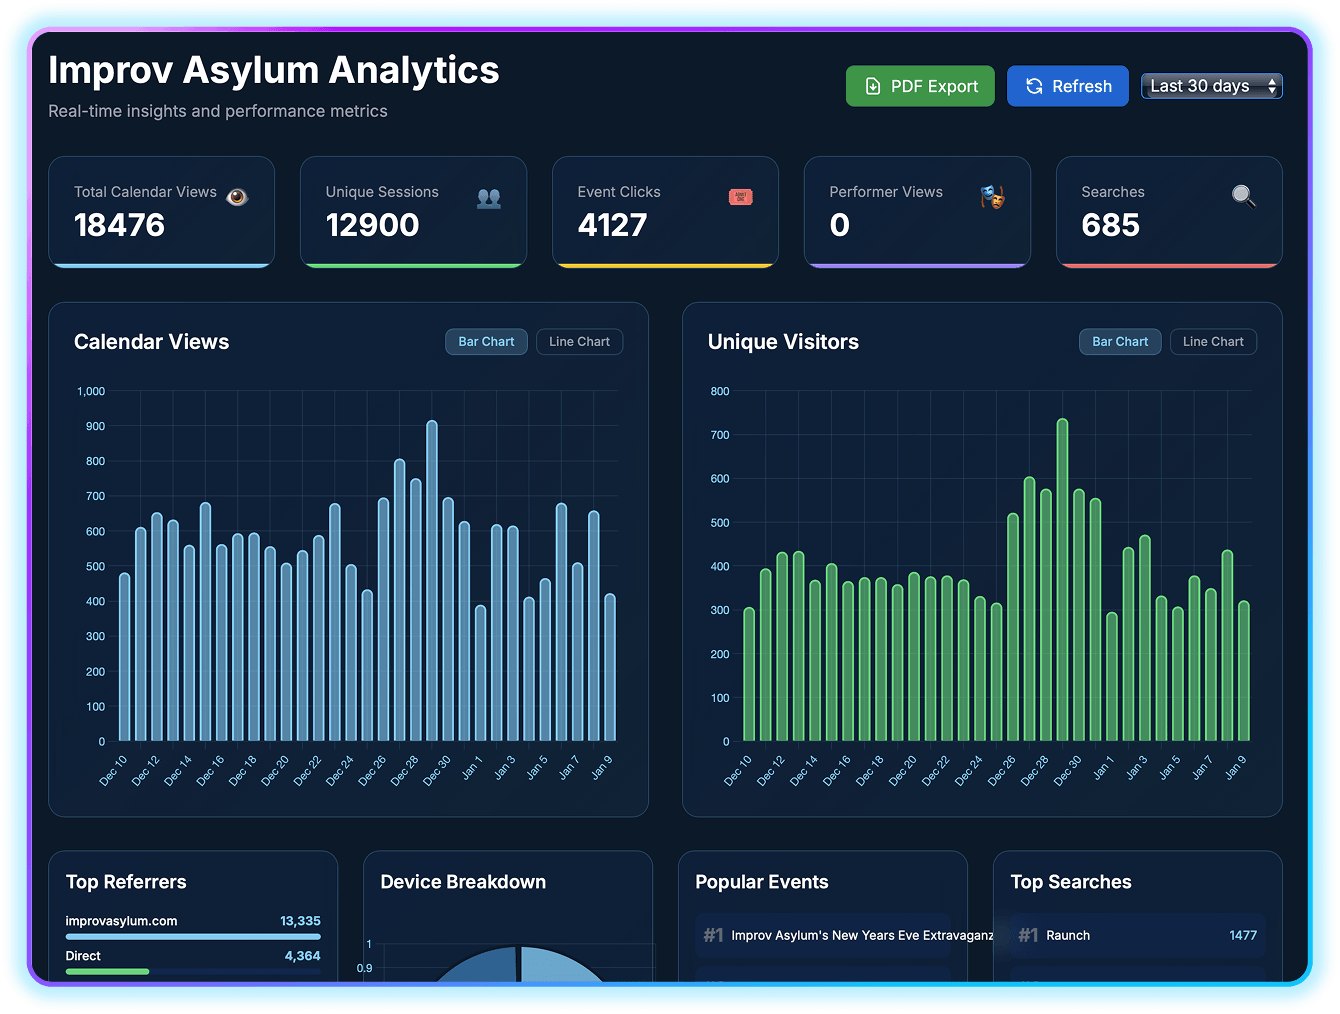Click the Event Clicks value 4127
Viewport: 1340px width, 1014px height.
pos(612,225)
